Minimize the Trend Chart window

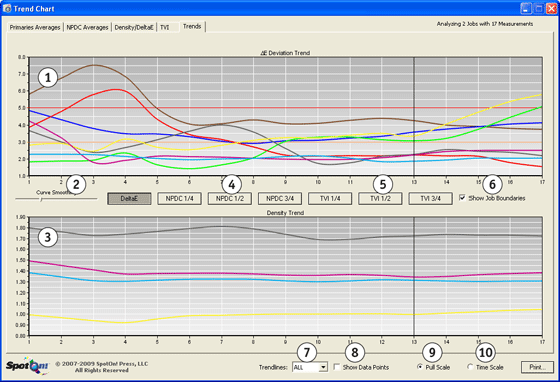[526, 9]
